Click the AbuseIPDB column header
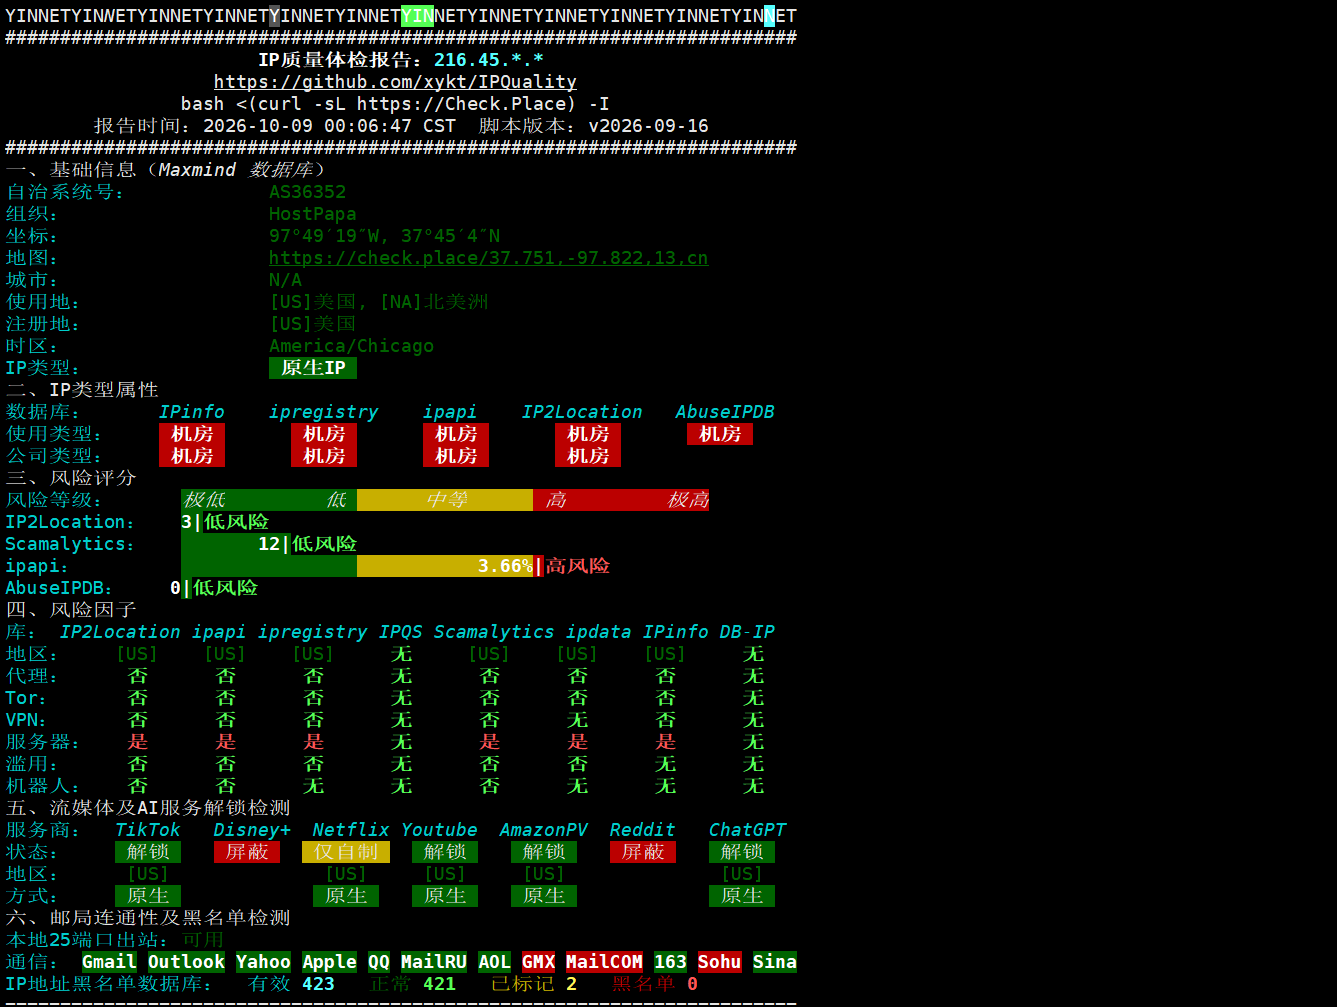Screen dimensions: 1337x1007 click(725, 412)
